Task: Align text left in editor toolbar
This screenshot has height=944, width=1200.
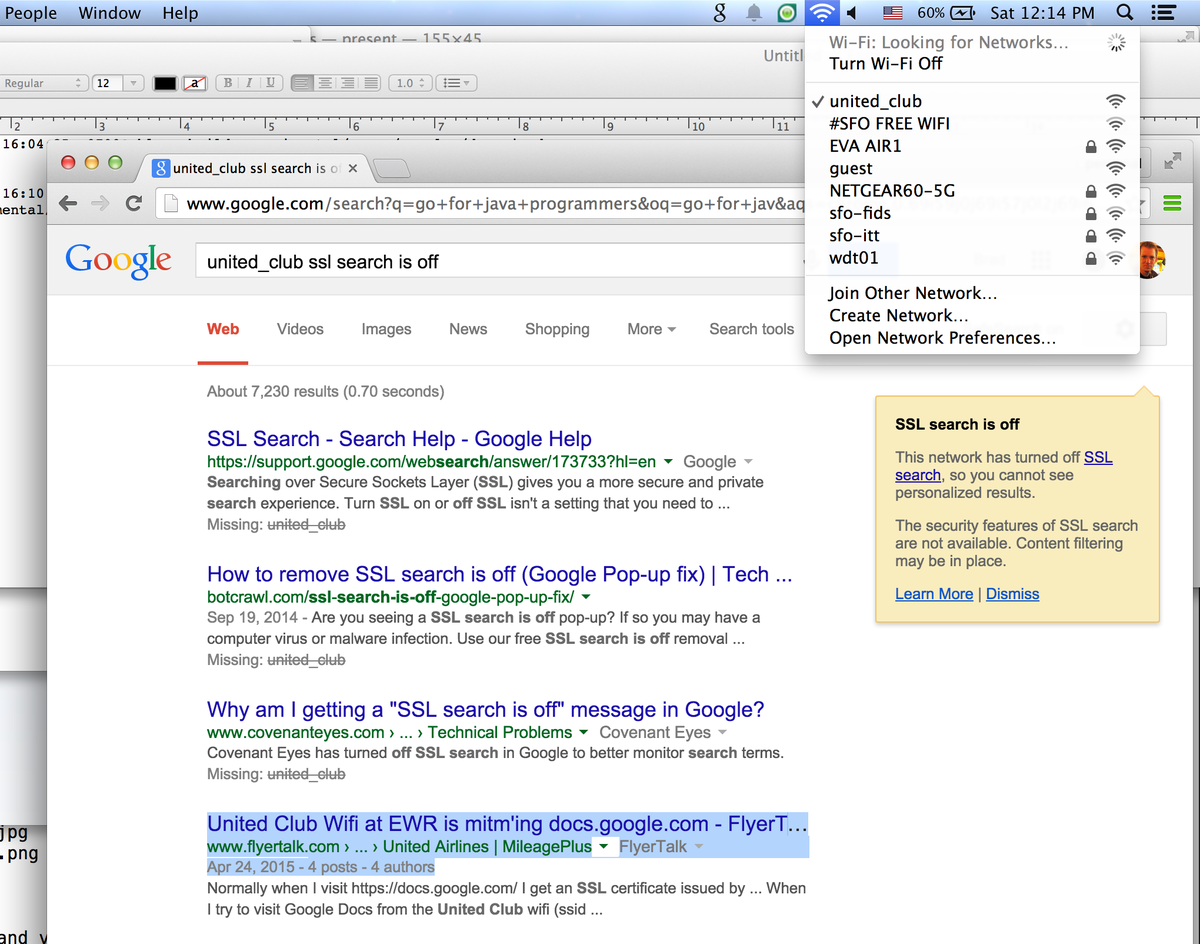Action: [x=302, y=83]
